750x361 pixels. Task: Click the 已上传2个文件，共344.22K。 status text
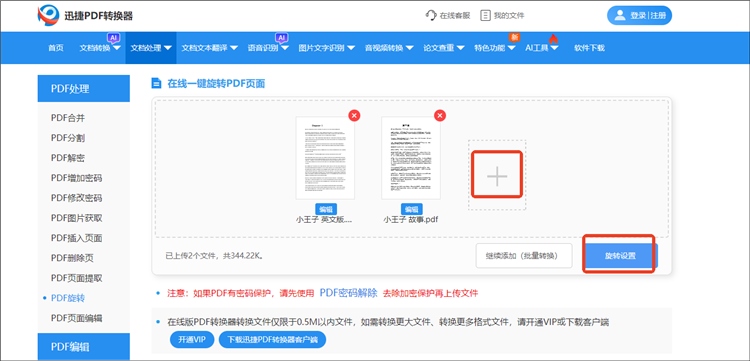tap(215, 256)
